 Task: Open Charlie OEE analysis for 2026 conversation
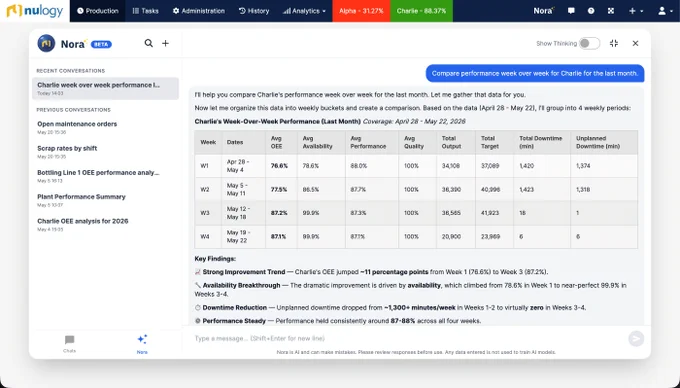pyautogui.click(x=105, y=224)
